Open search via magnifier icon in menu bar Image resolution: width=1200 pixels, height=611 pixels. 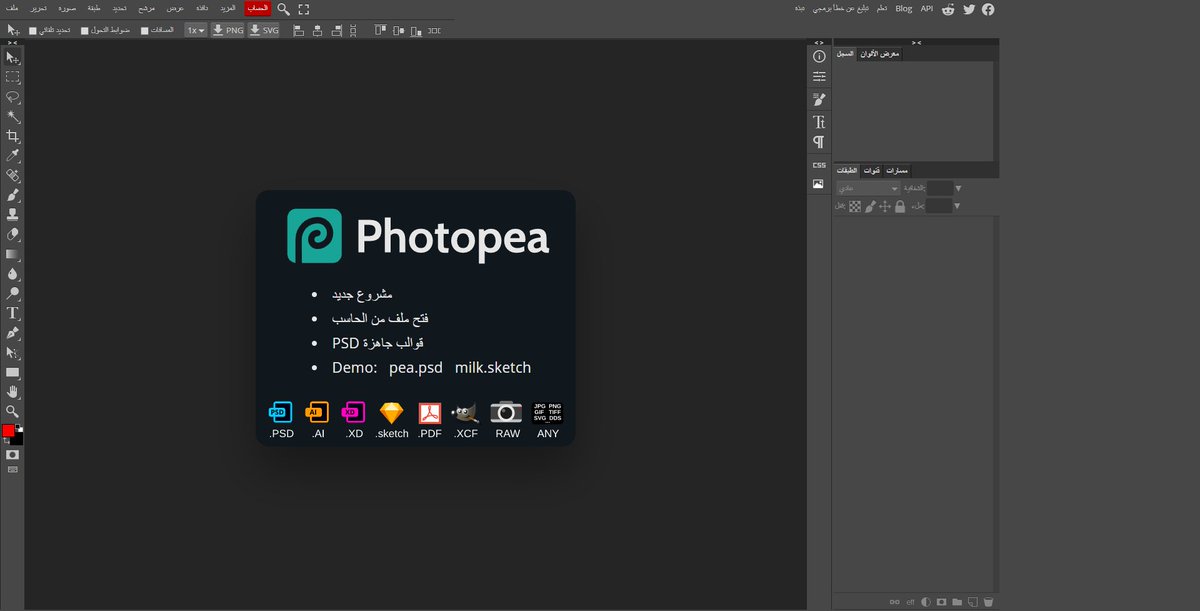click(x=284, y=8)
